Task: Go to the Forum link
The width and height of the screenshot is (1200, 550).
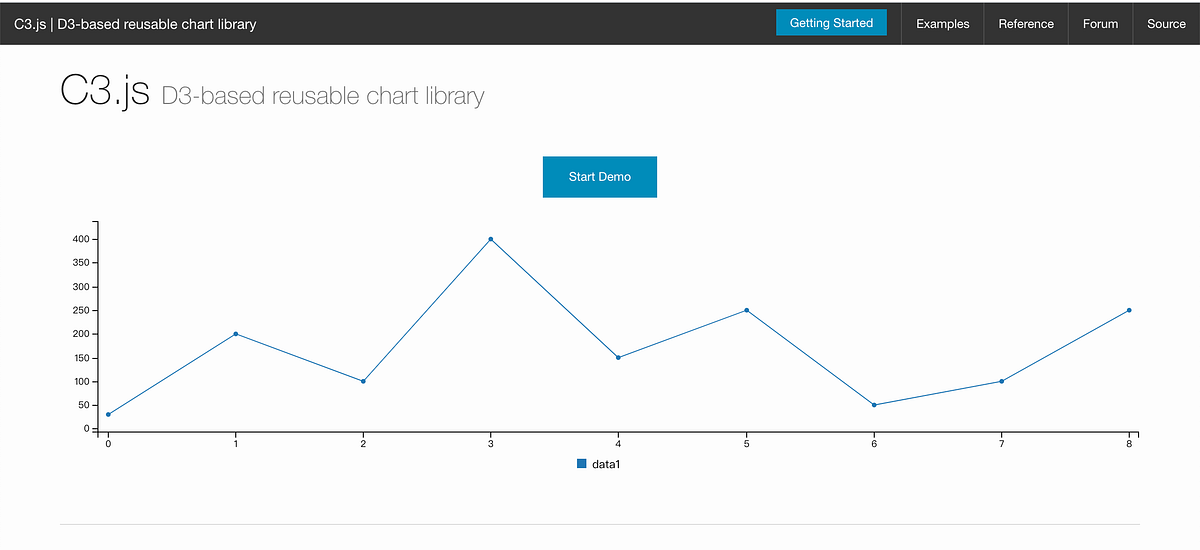Action: 1100,24
